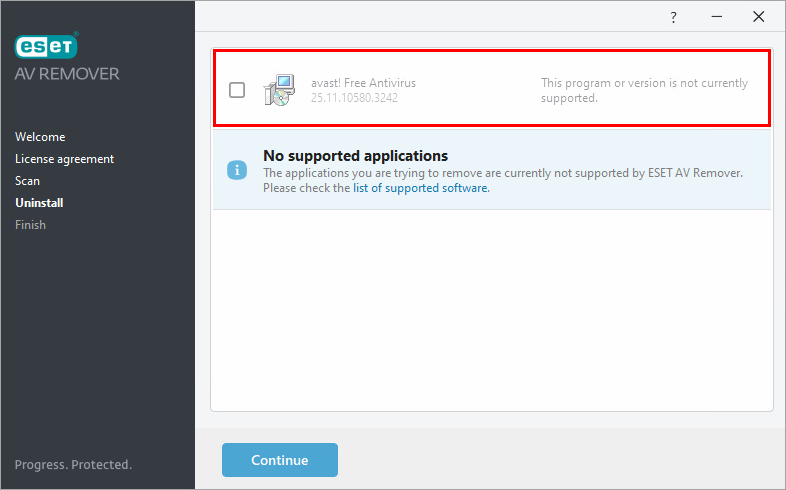
Task: Select the License agreement step
Action: point(64,159)
